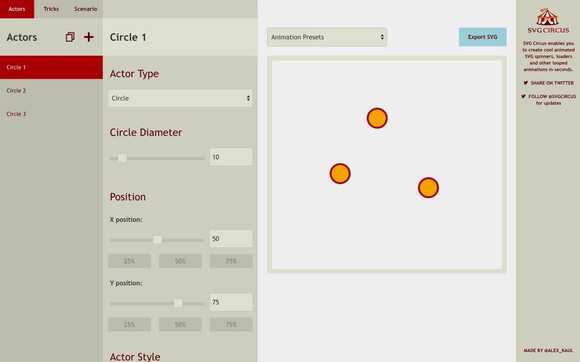This screenshot has width=580, height=362.
Task: Set X position to 50% preset
Action: 180,261
